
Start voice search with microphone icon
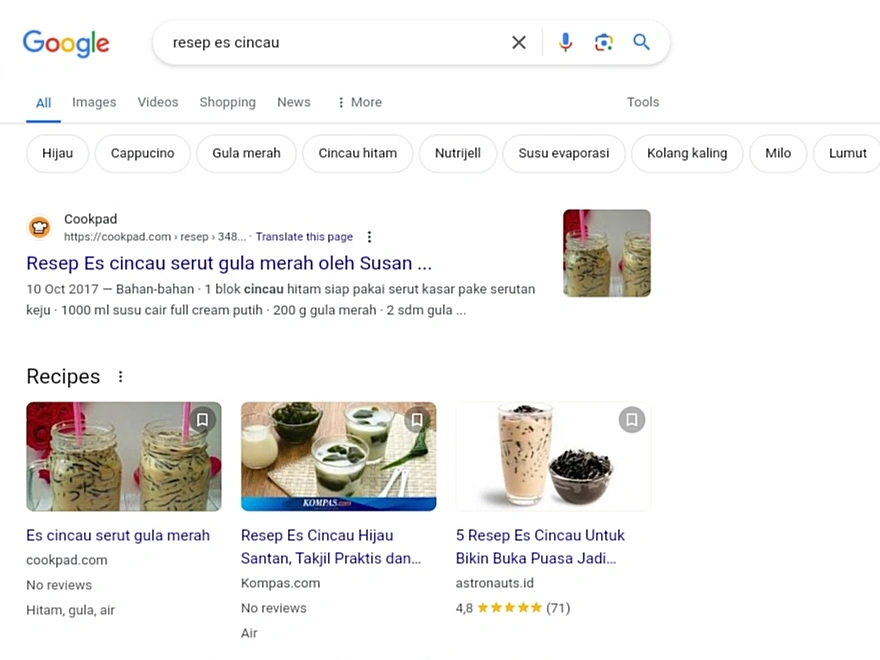[566, 43]
